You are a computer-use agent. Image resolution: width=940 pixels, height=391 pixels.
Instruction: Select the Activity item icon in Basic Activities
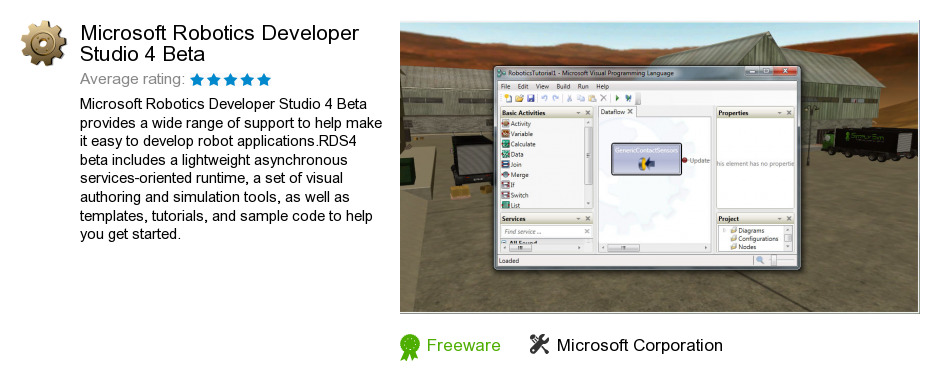coord(505,124)
